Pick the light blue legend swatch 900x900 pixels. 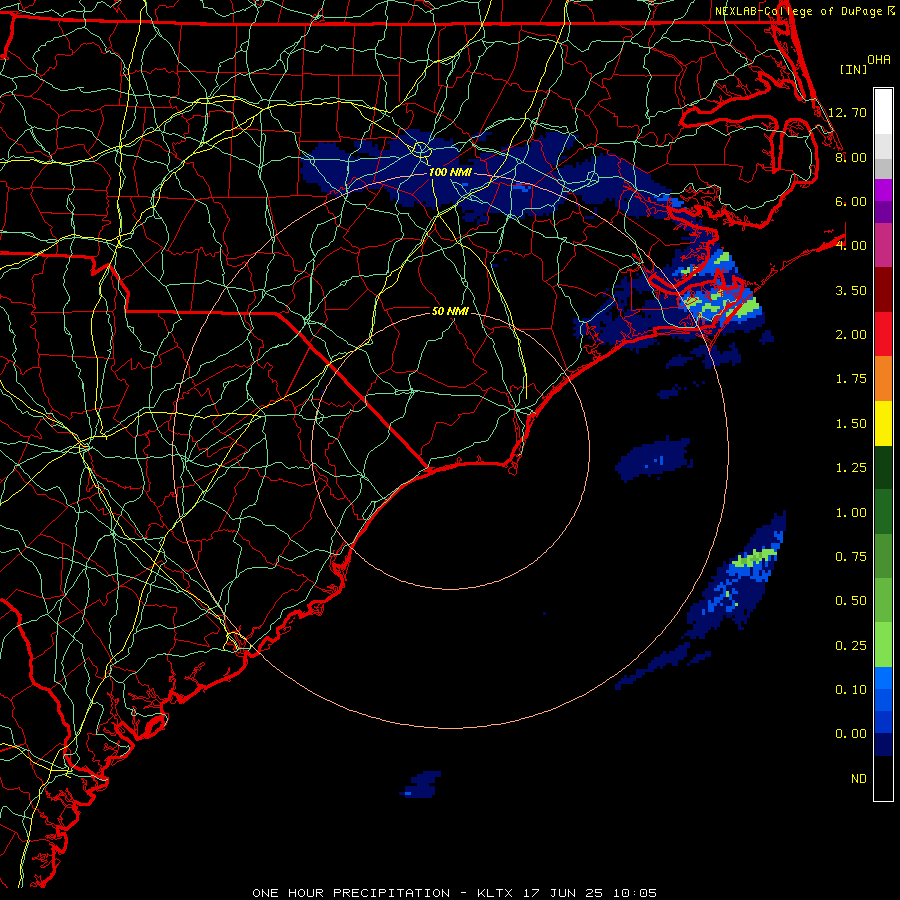pos(883,678)
